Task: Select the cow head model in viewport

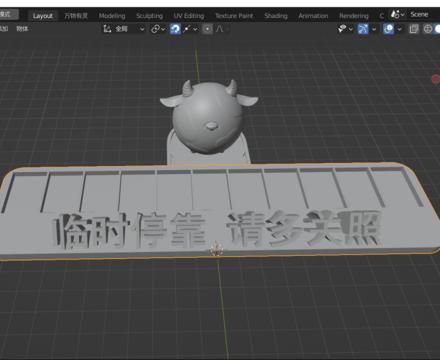Action: (x=208, y=115)
